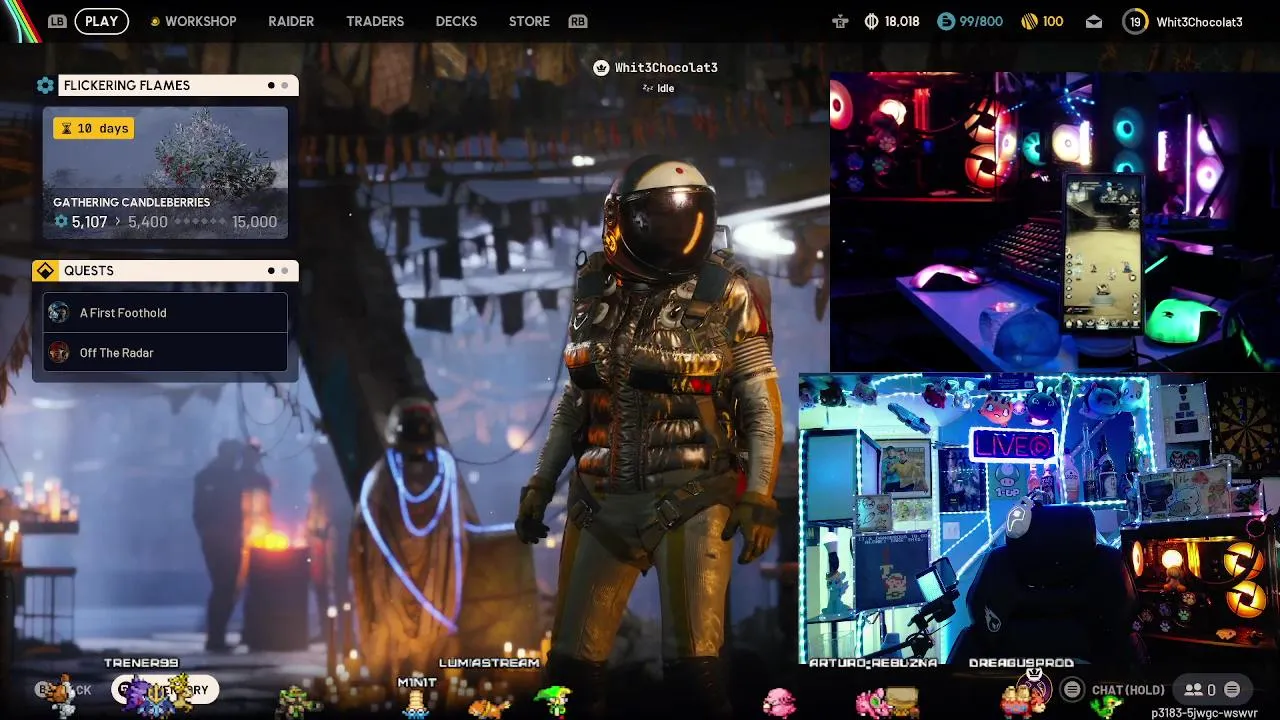Image resolution: width=1280 pixels, height=720 pixels.
Task: Click the crown icon beside Whit3Chocolat3
Action: [601, 68]
